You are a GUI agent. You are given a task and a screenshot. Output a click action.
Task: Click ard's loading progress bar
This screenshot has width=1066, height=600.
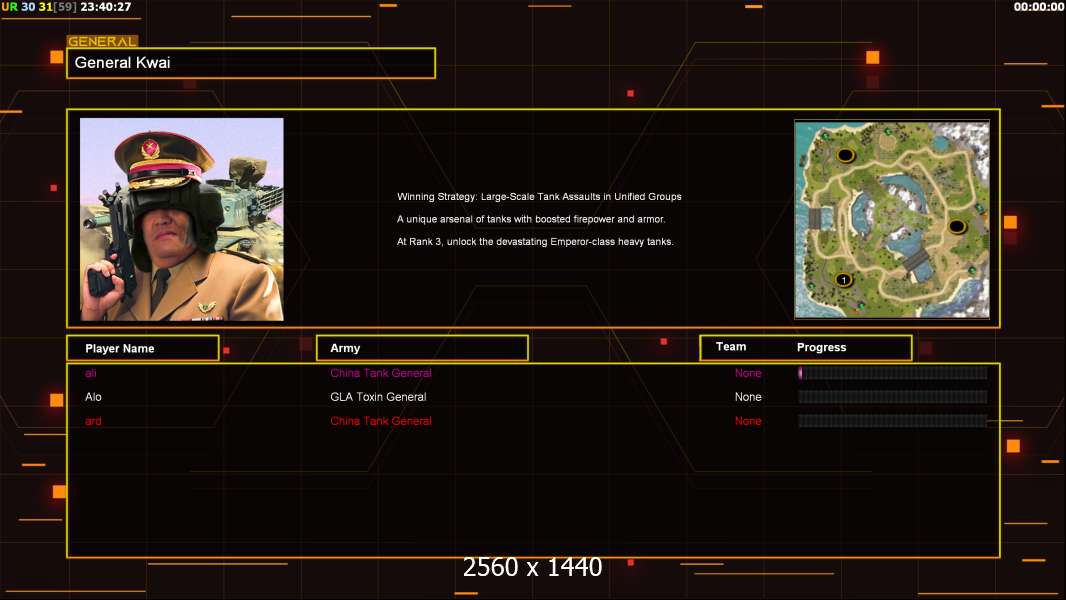pyautogui.click(x=893, y=421)
